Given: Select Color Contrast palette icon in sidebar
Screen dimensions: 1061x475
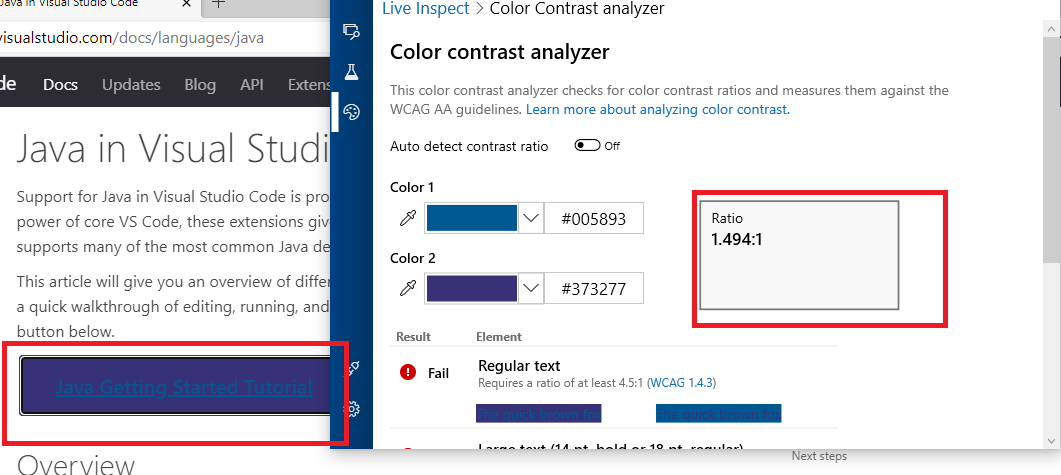Looking at the screenshot, I should point(351,112).
